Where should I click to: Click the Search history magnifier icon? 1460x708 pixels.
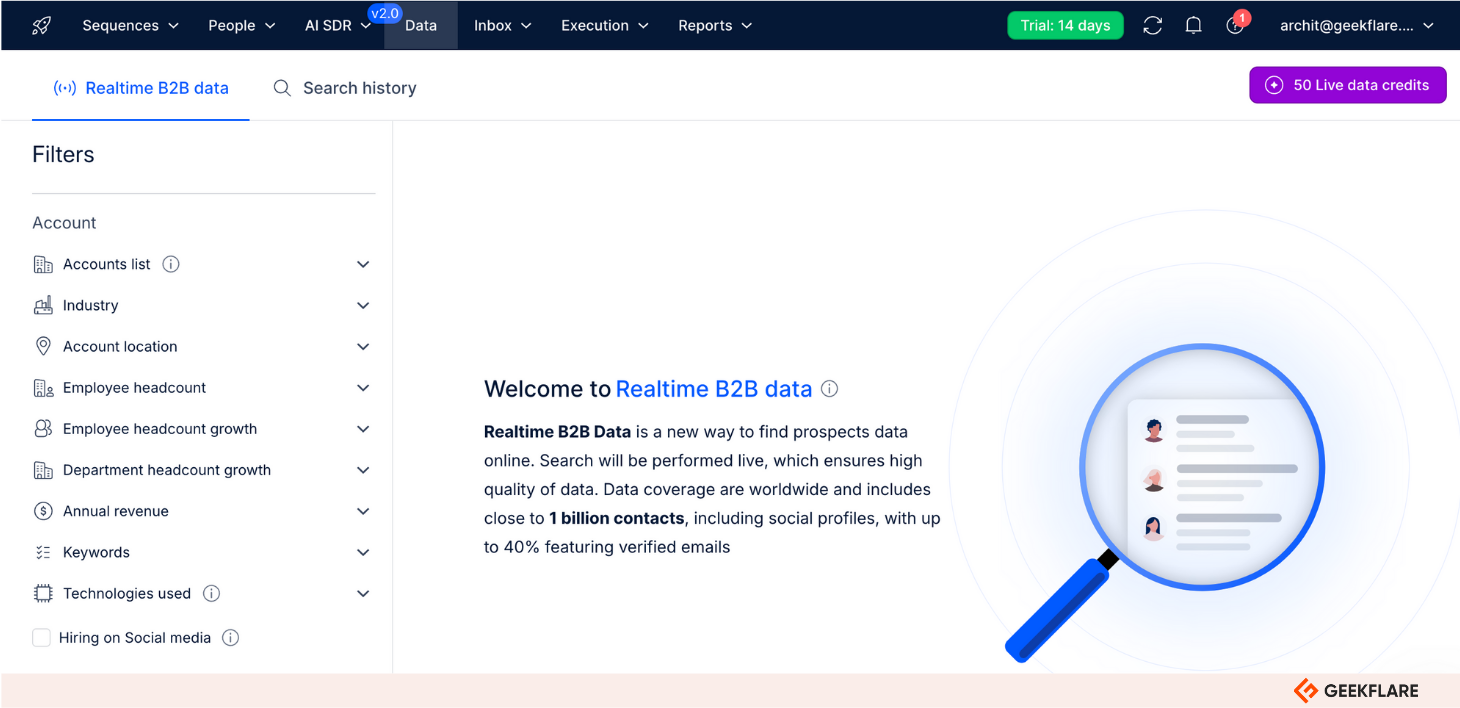click(x=283, y=88)
